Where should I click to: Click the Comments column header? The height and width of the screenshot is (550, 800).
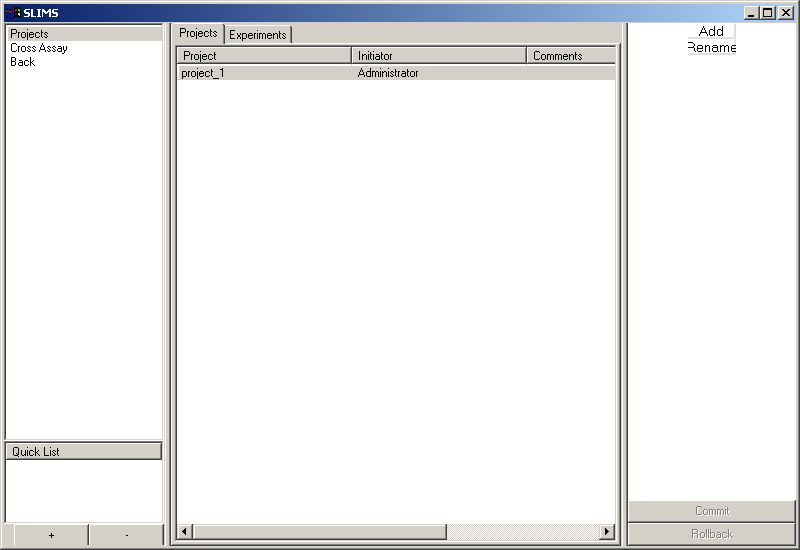pos(570,56)
